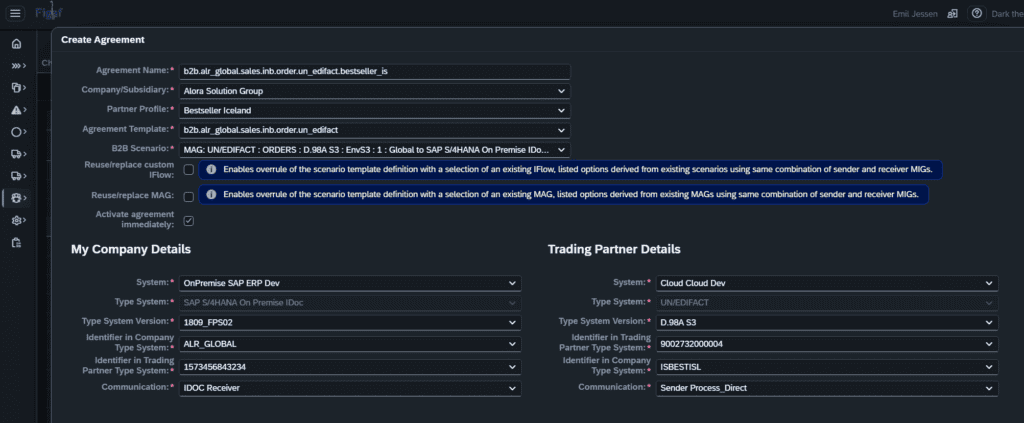Click the Create Agreement dialog title

[x=103, y=40]
